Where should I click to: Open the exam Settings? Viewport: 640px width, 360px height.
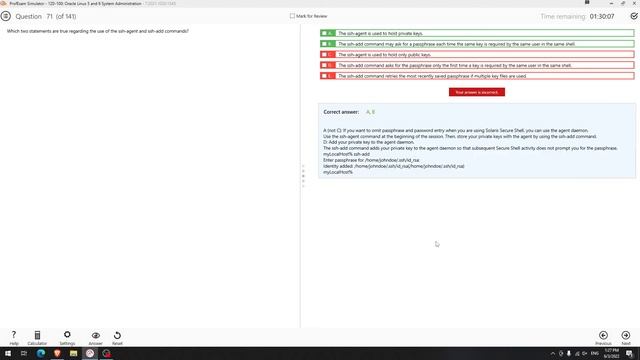coord(67,338)
